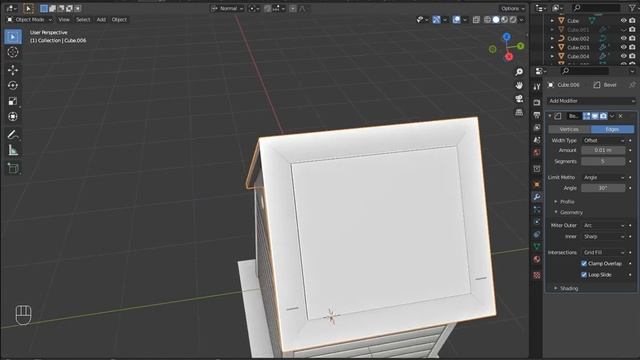Open the Modifier properties wrench tab
The width and height of the screenshot is (640, 360).
[537, 197]
